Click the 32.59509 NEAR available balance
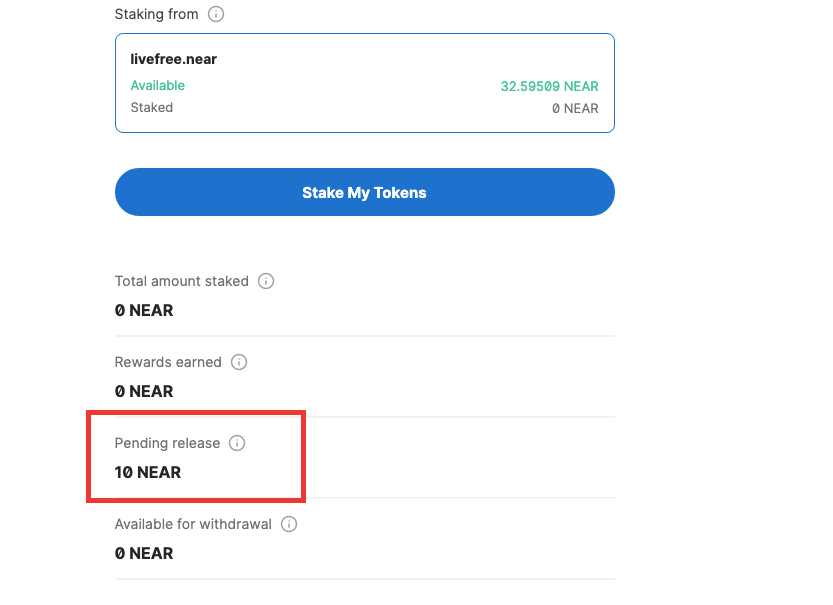Image resolution: width=833 pixels, height=605 pixels. click(x=549, y=86)
